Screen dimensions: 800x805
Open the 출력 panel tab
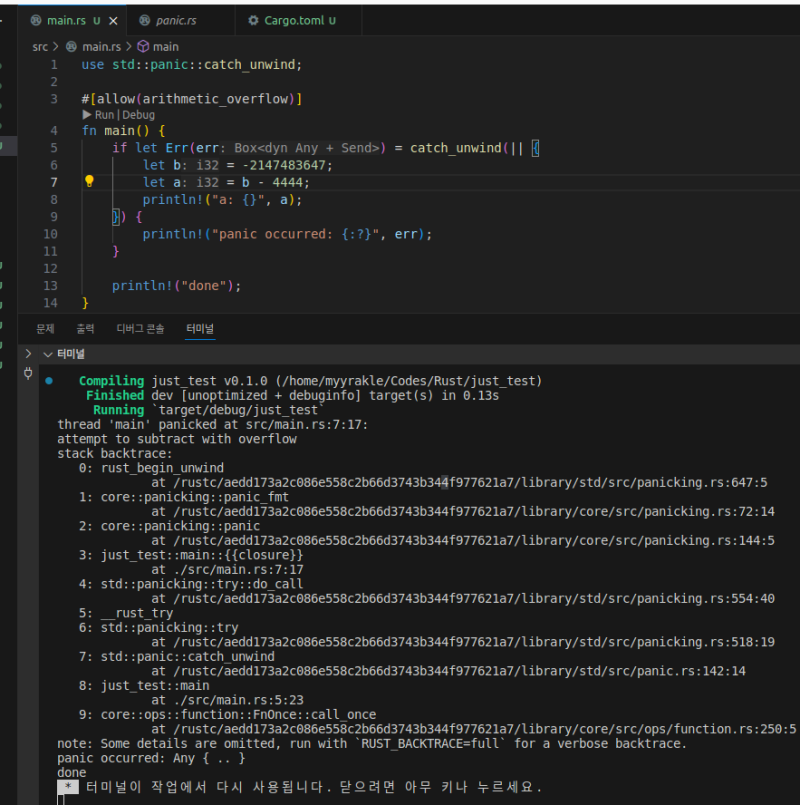click(x=85, y=328)
